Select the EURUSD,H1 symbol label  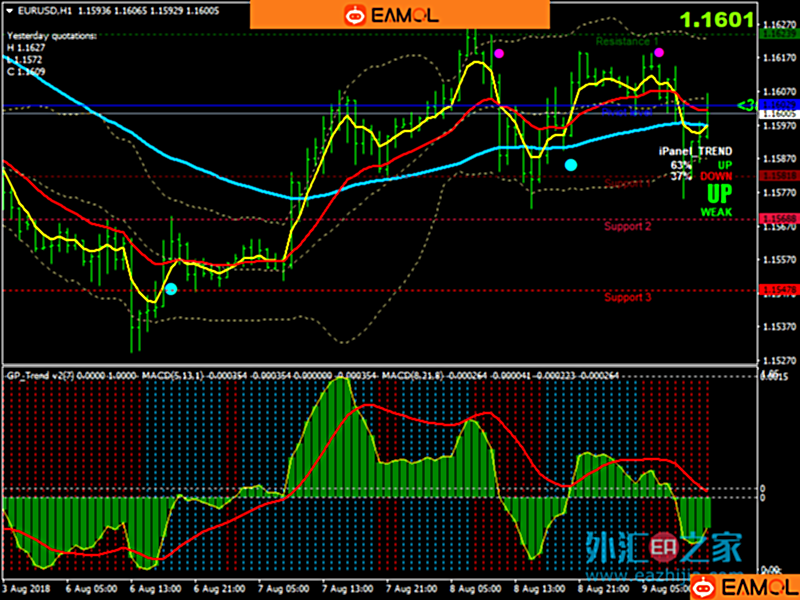coord(44,11)
